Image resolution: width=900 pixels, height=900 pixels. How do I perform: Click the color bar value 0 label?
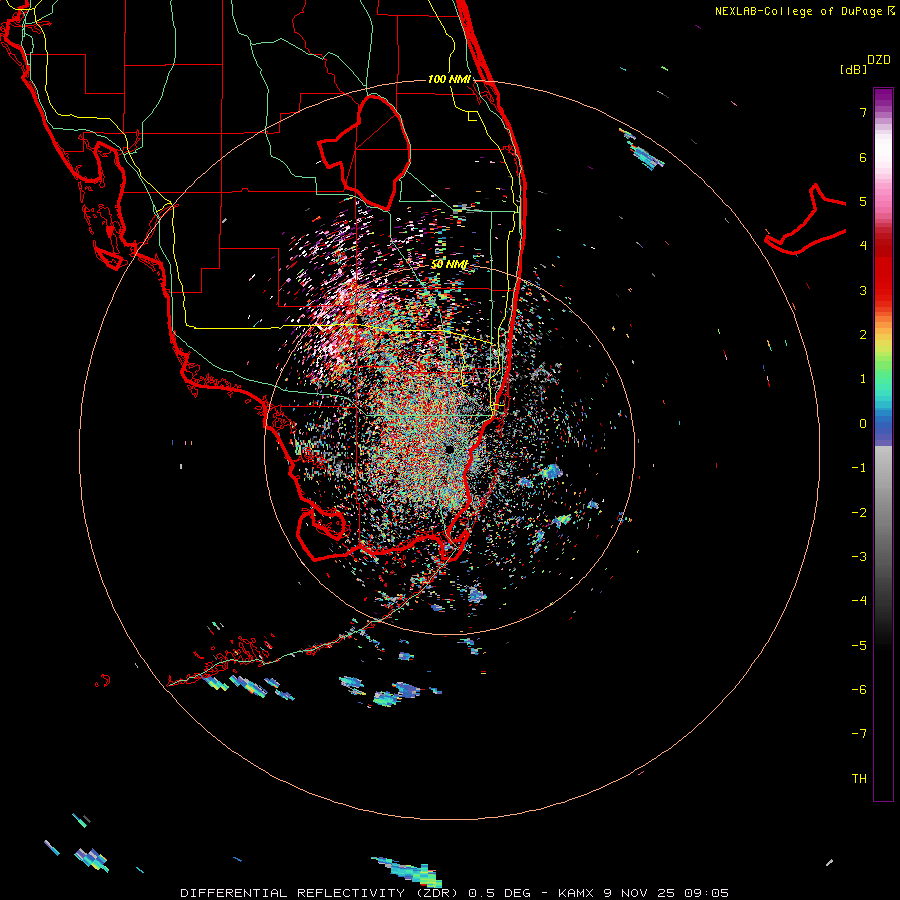coord(863,424)
